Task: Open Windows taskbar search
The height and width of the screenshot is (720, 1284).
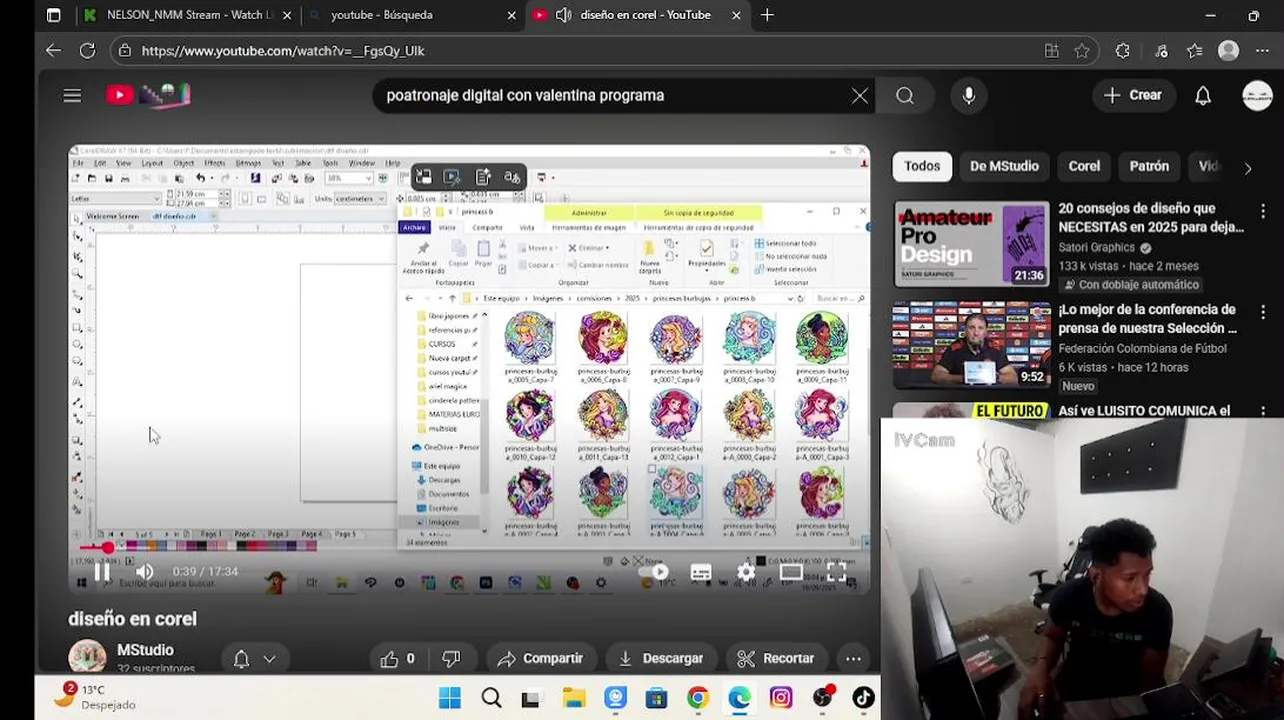Action: tap(491, 698)
